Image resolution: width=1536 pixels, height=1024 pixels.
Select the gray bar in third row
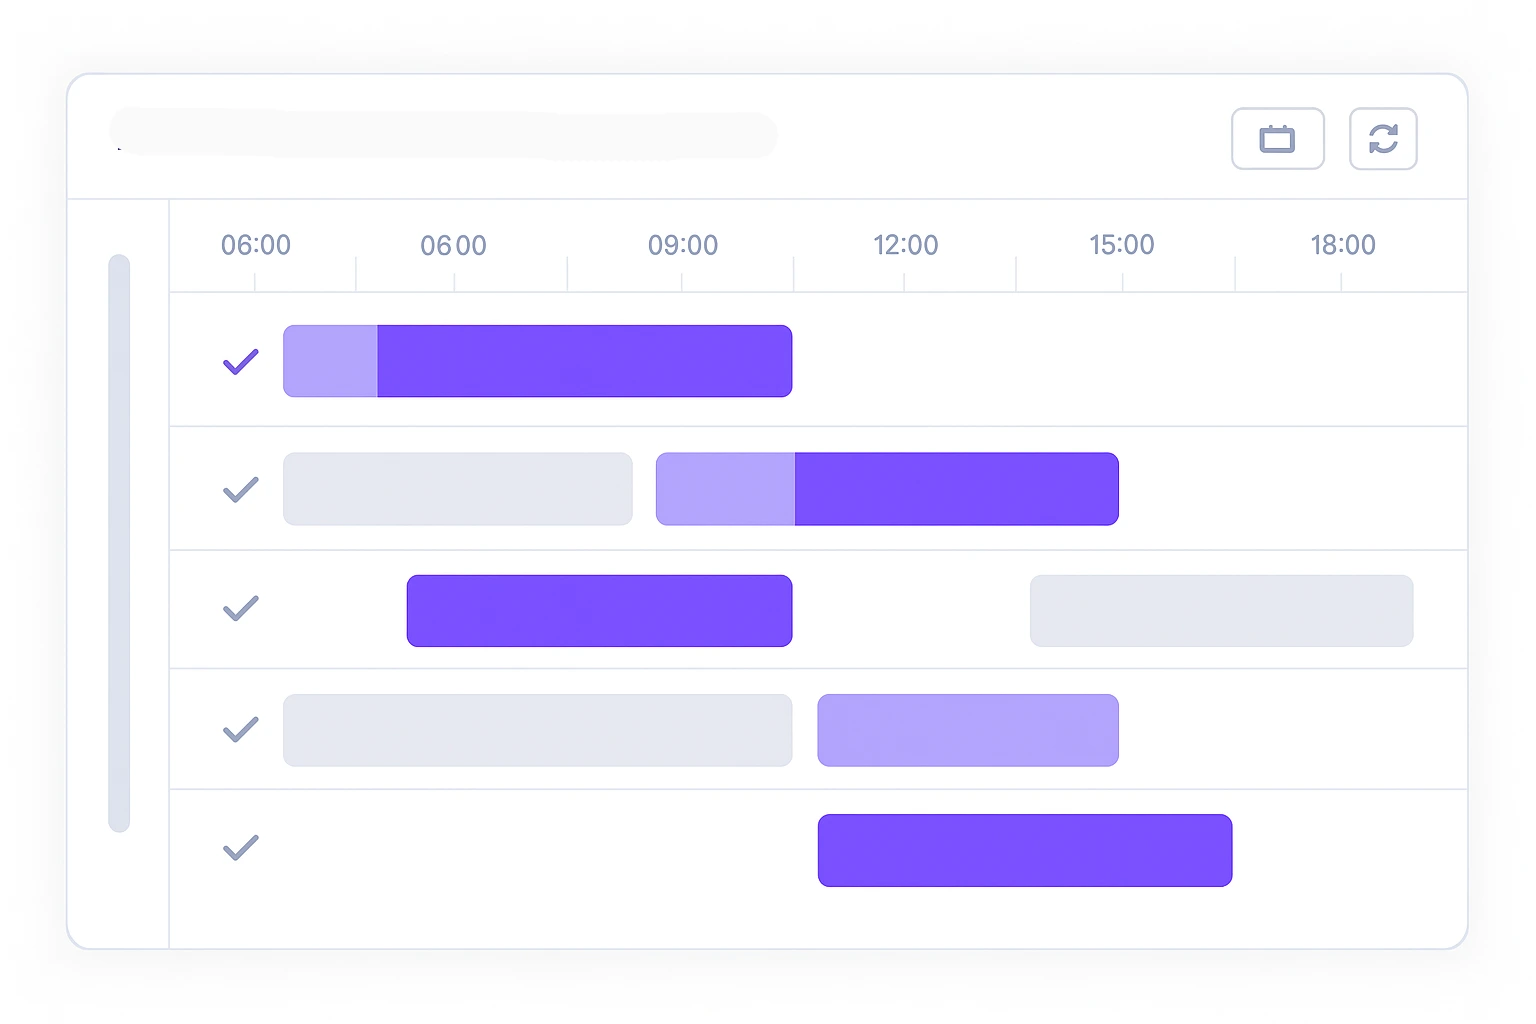point(1221,611)
